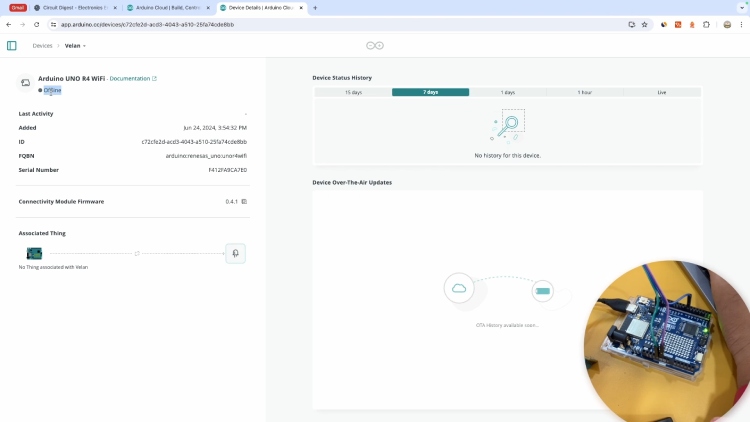Open the browser extensions puzzle icon
This screenshot has height=422, width=750.
(706, 24)
